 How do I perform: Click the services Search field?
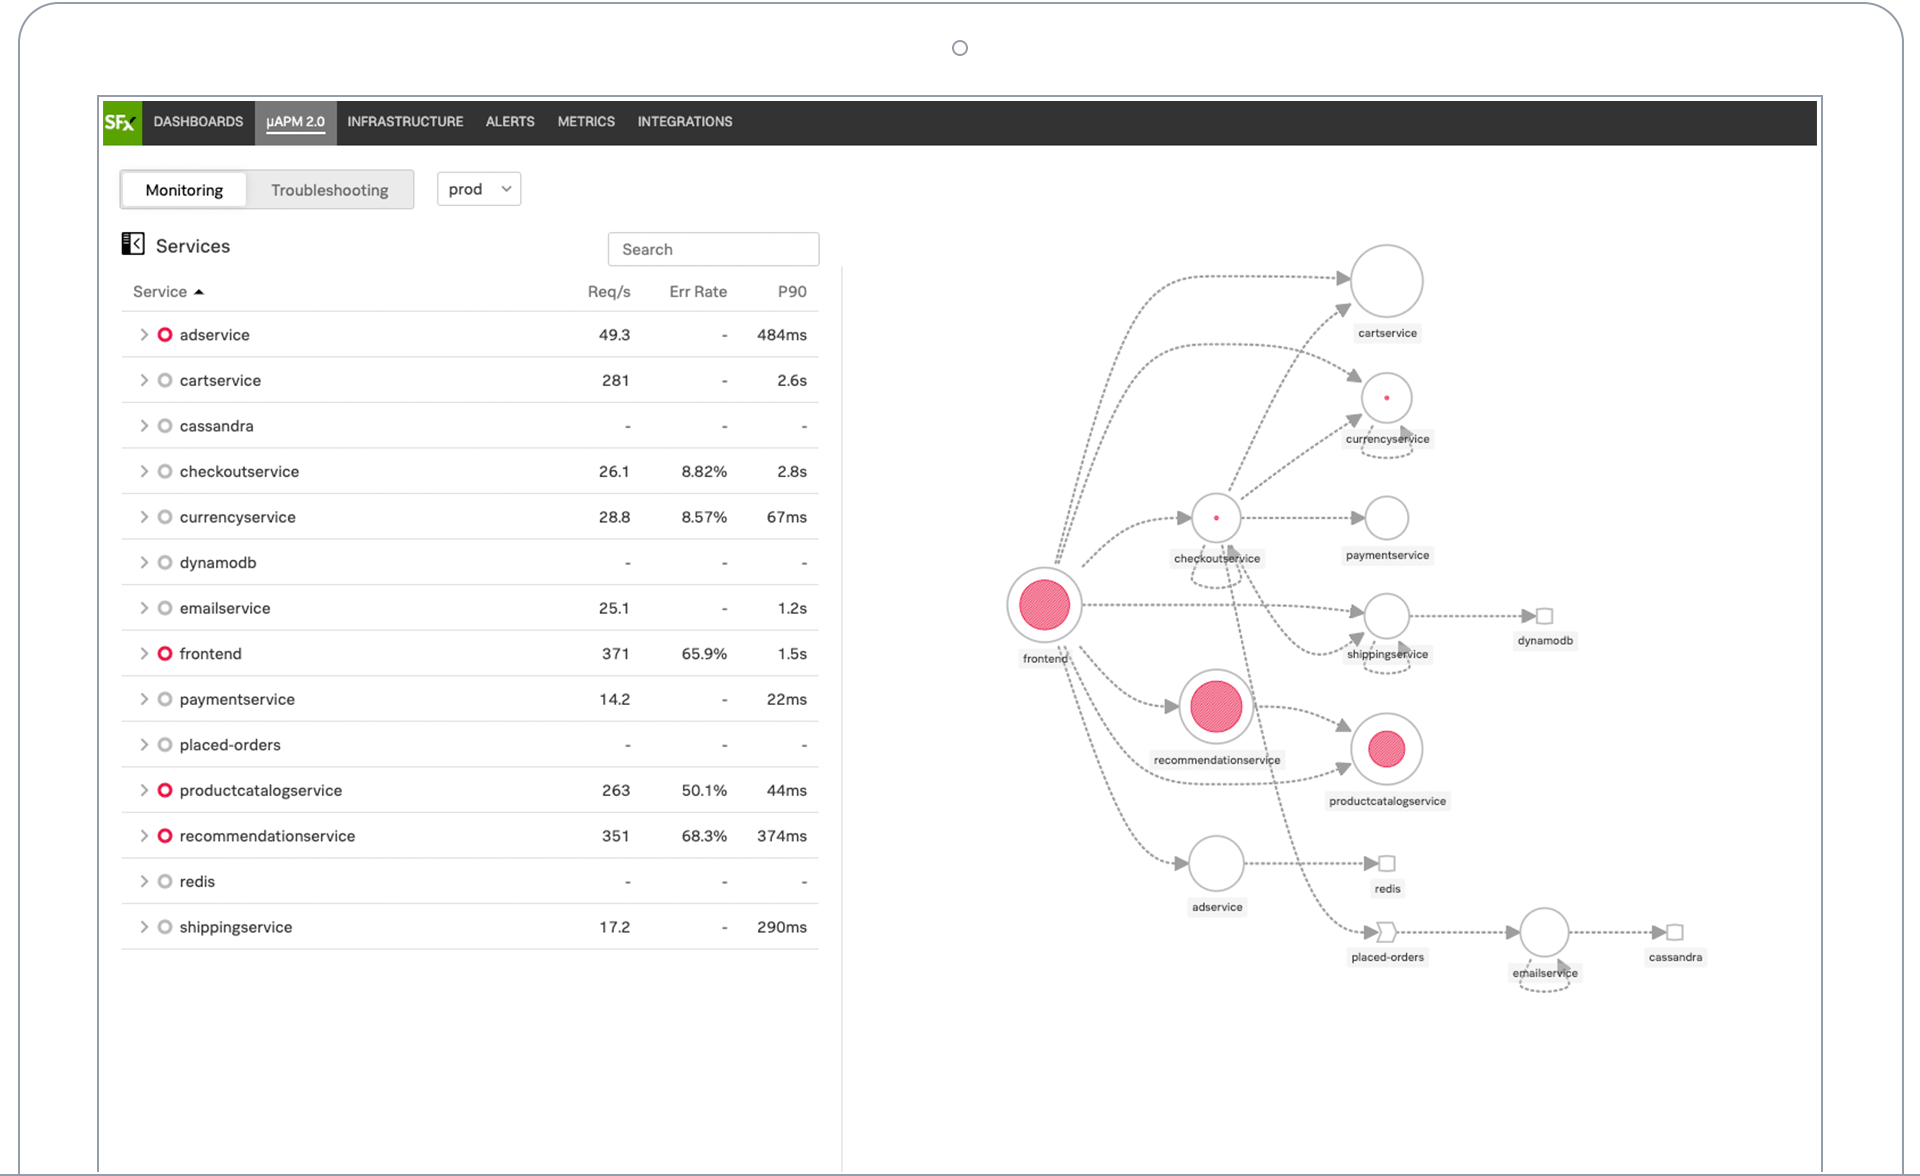[x=713, y=249]
